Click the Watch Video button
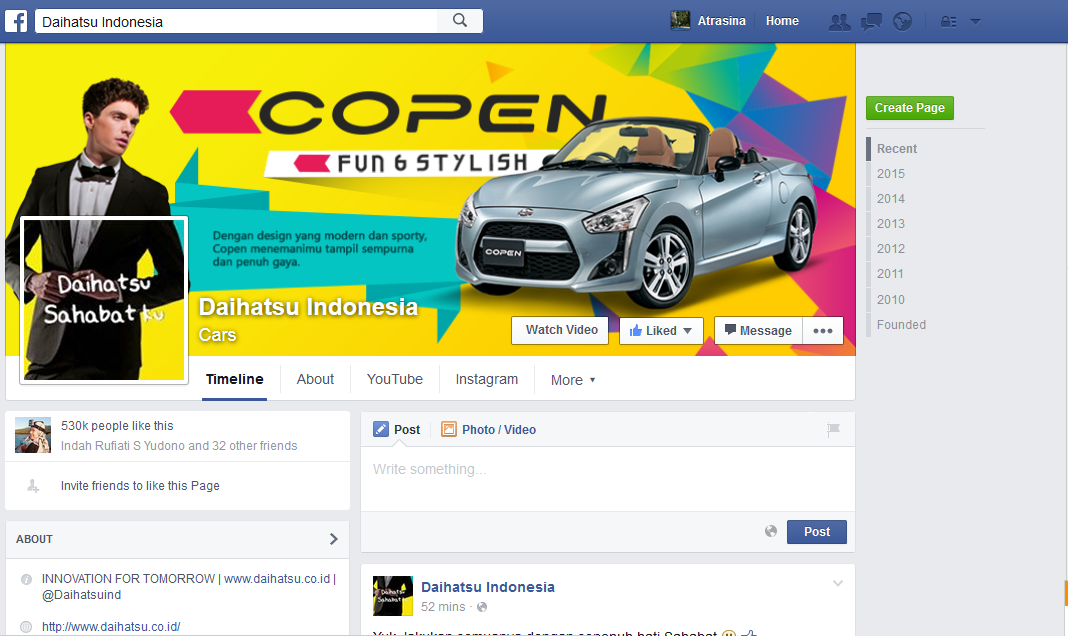The height and width of the screenshot is (636, 1068). click(x=561, y=330)
